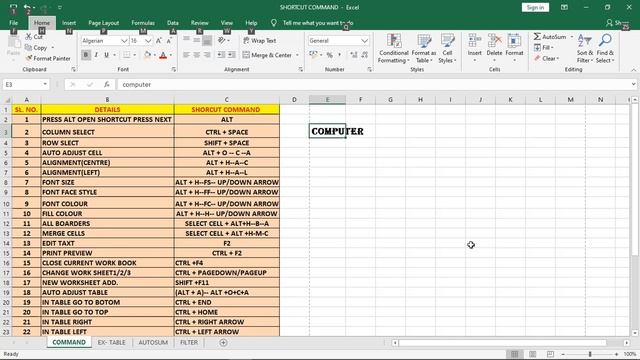This screenshot has height=360, width=640.
Task: Click the Decrease Decimal icon
Action: pos(364,55)
